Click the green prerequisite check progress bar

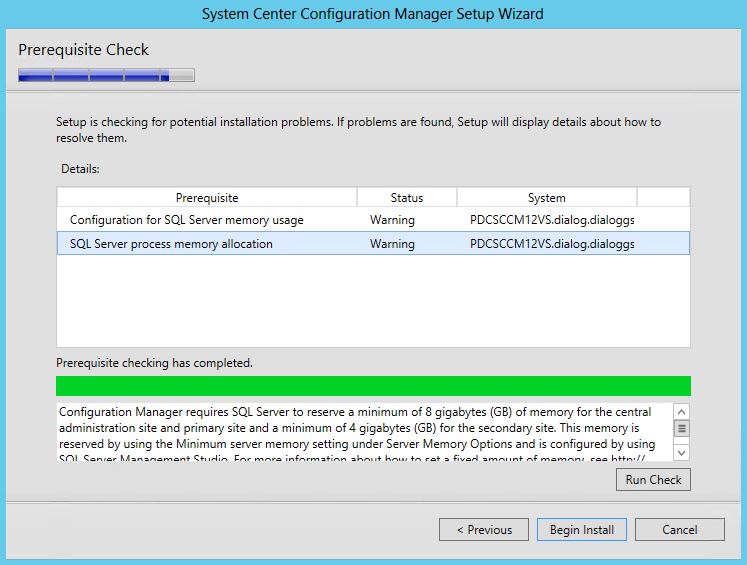click(x=373, y=386)
